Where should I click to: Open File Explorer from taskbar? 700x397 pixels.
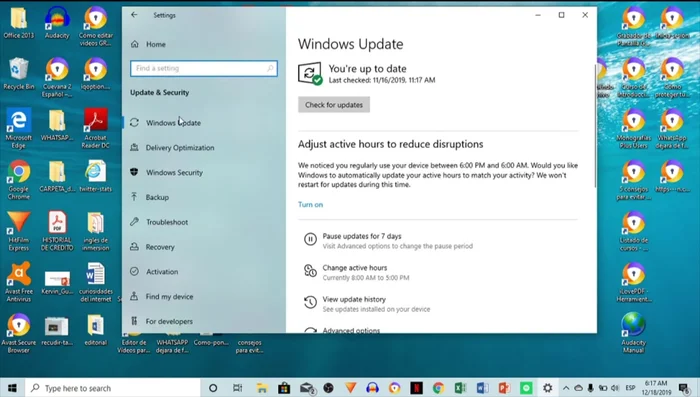[x=262, y=388]
